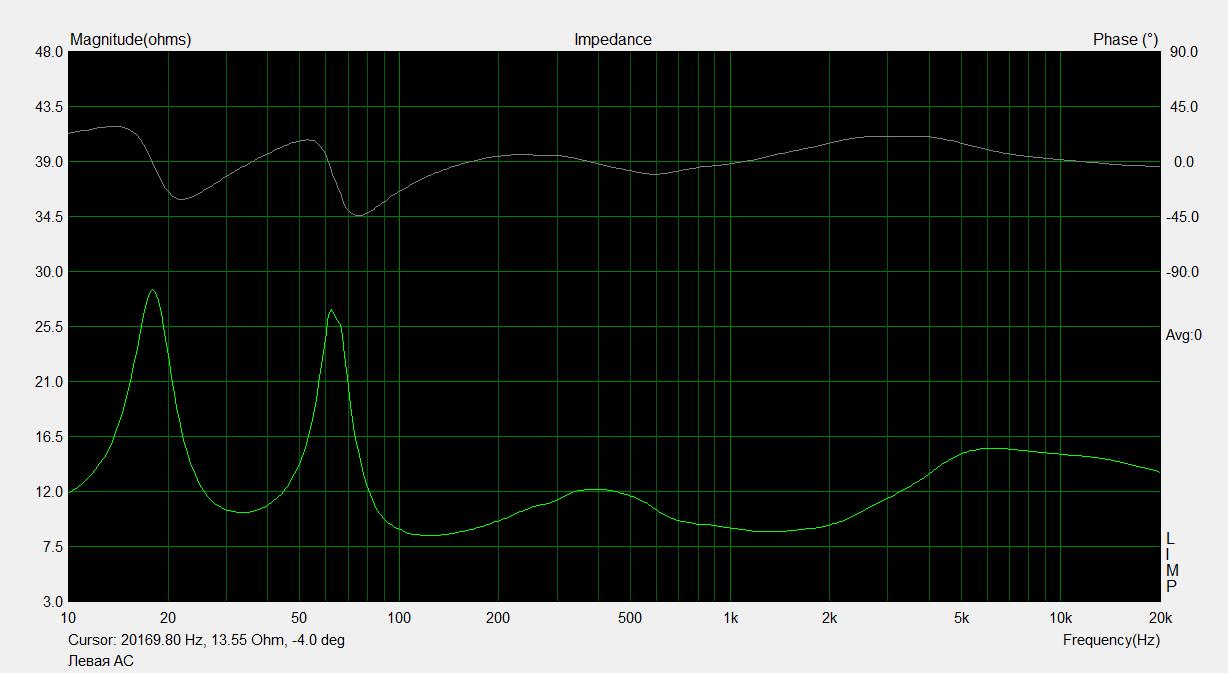Click the 10 frequency axis tick
Viewport: 1228px width, 673px height.
69,618
